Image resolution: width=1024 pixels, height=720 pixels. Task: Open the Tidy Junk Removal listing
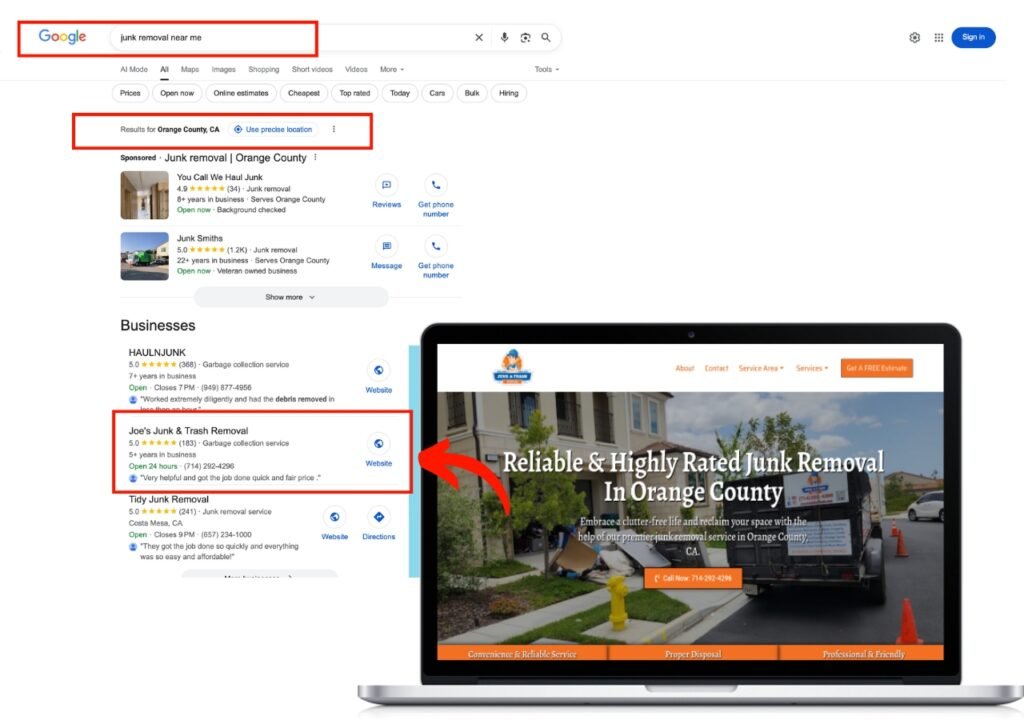point(168,499)
